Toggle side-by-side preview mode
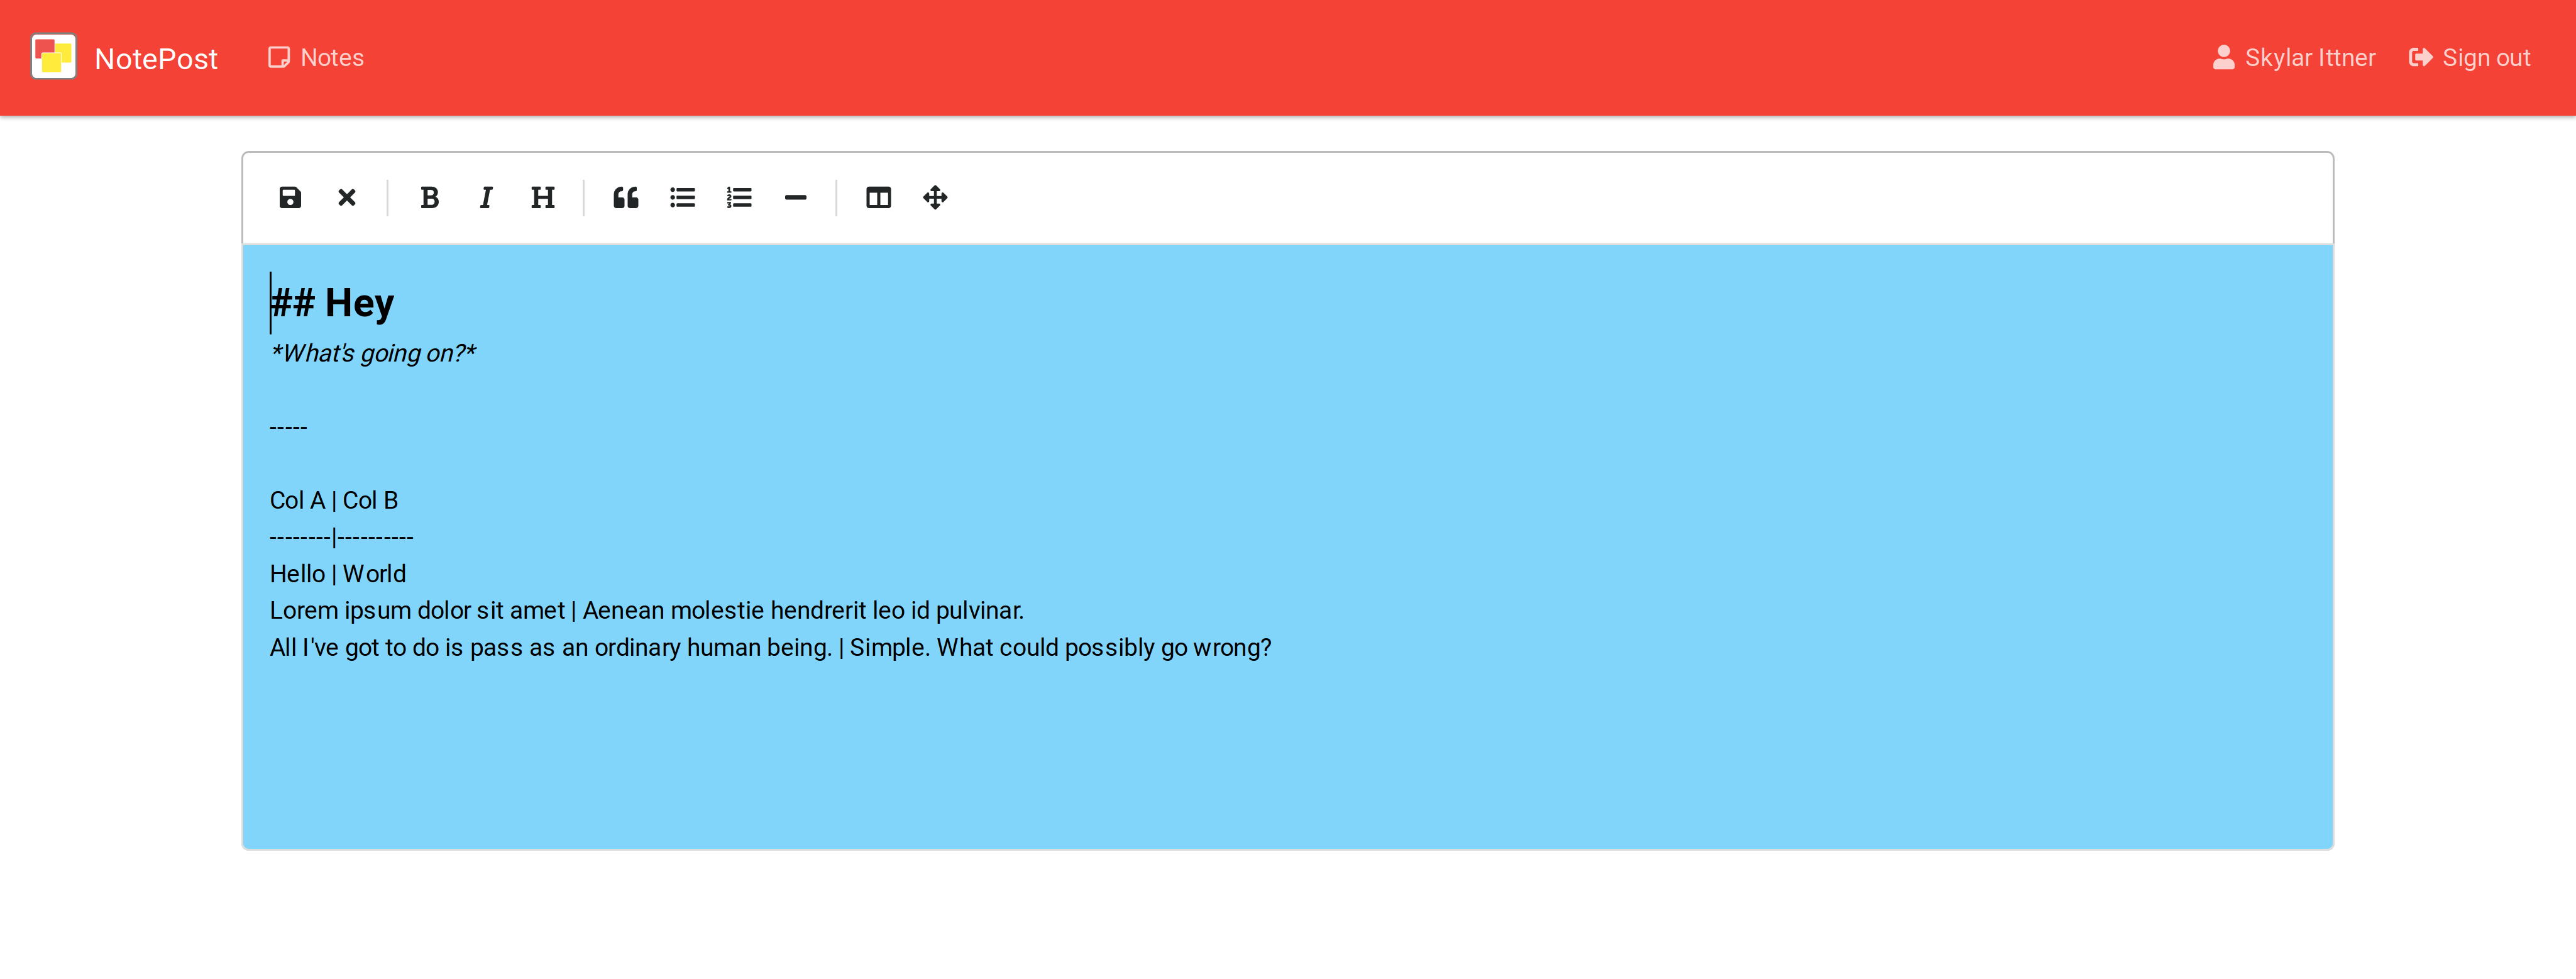This screenshot has width=2576, height=979. (x=879, y=198)
